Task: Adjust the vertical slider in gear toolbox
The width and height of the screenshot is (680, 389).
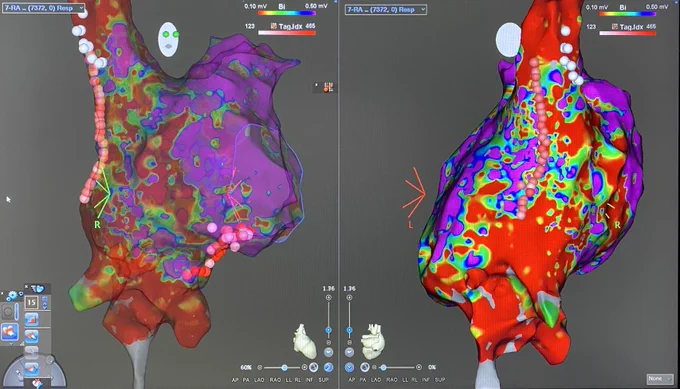Action: pyautogui.click(x=17, y=312)
